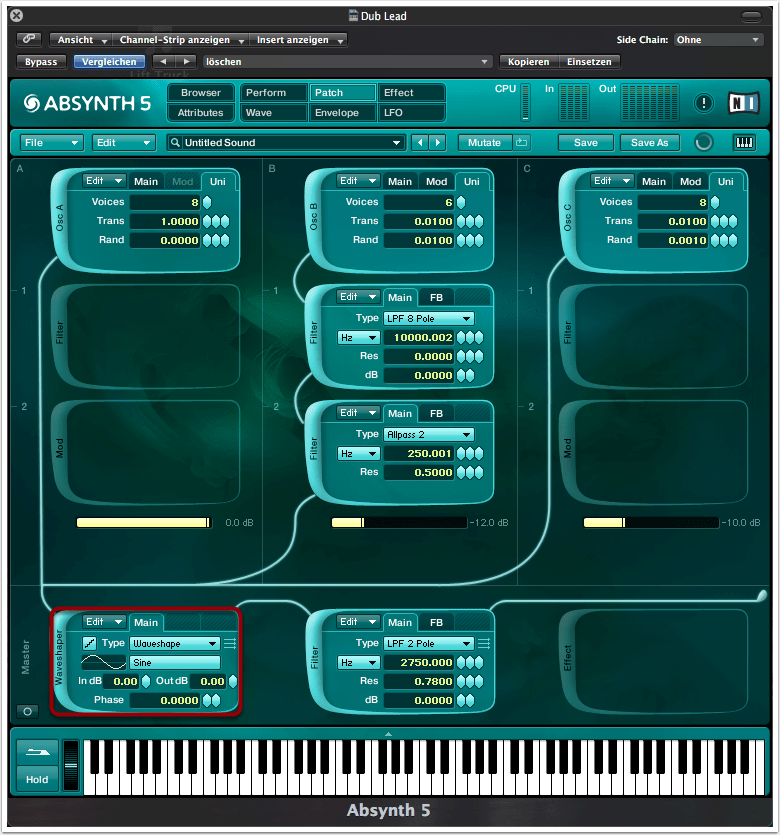The width and height of the screenshot is (780, 835).
Task: Toggle the Osc A module on or off
Action: point(60,218)
